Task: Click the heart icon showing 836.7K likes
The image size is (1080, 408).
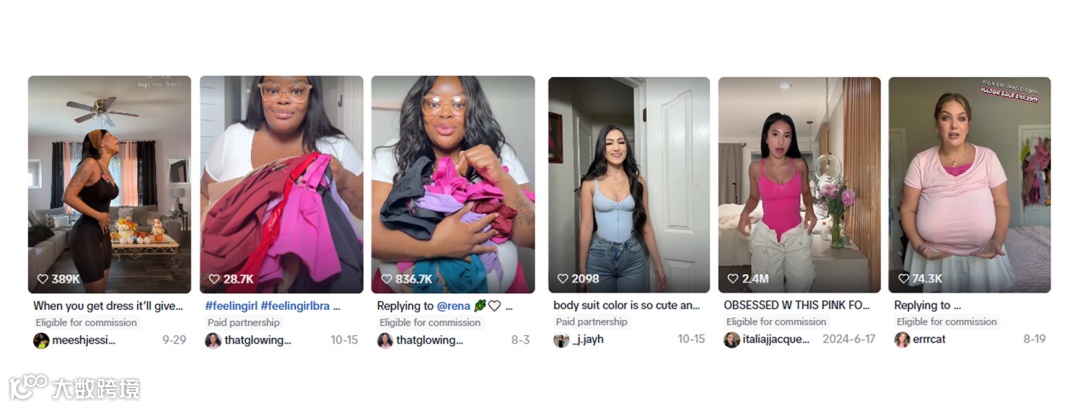Action: point(386,279)
